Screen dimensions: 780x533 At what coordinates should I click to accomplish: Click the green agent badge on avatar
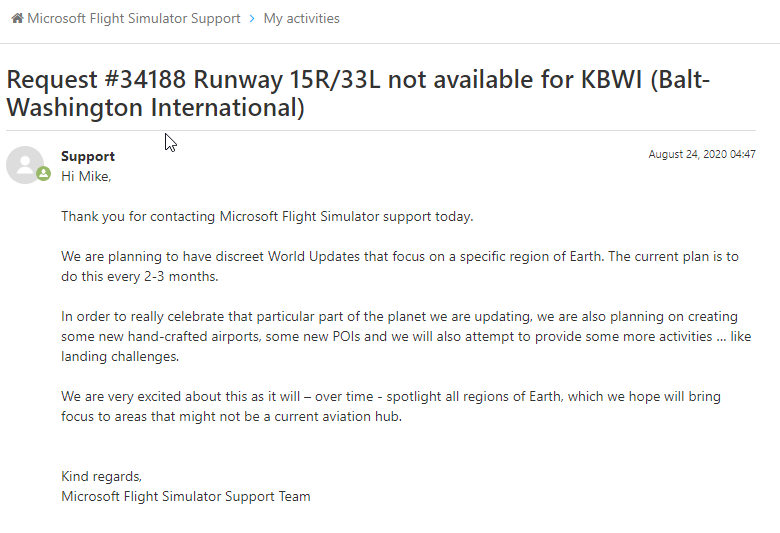click(44, 174)
